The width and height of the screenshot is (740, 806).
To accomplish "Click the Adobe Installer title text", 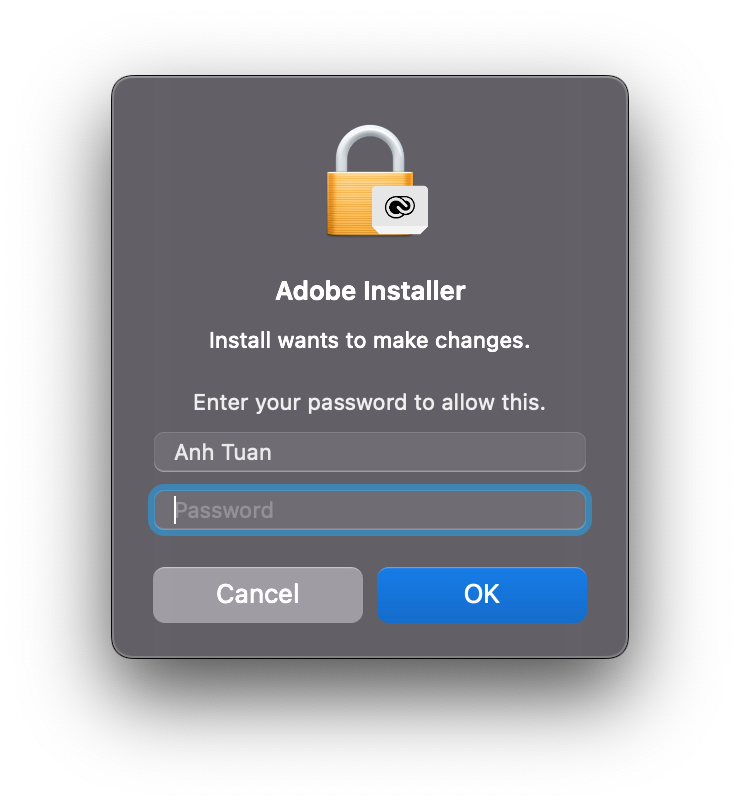I will [370, 291].
